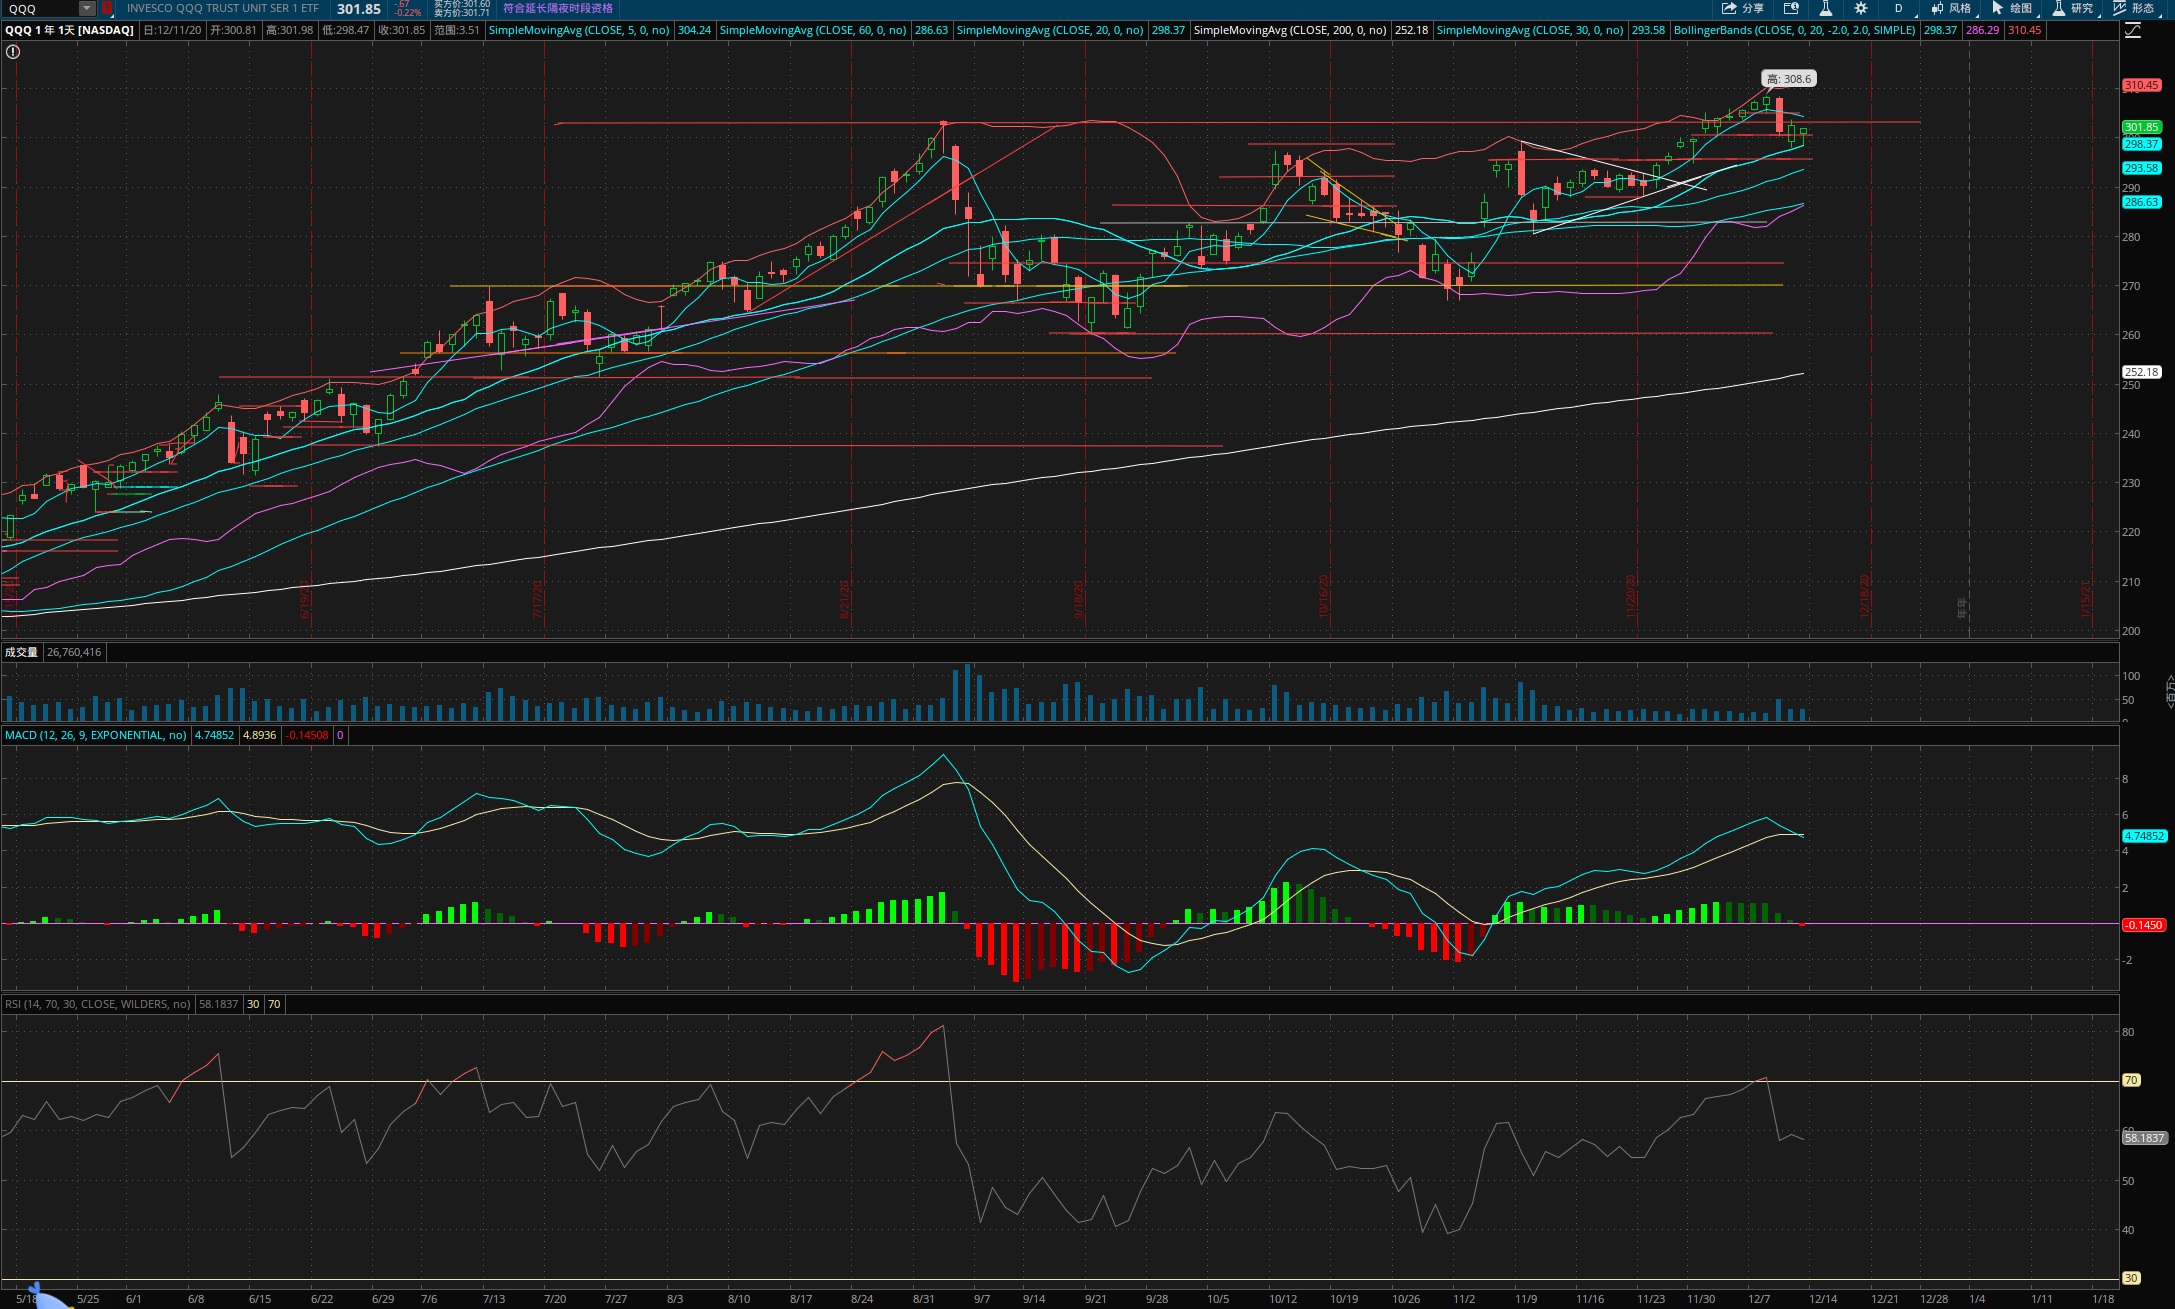The image size is (2175, 1309).
Task: Click the 日:12/11/20 date field in header
Action: pos(172,30)
